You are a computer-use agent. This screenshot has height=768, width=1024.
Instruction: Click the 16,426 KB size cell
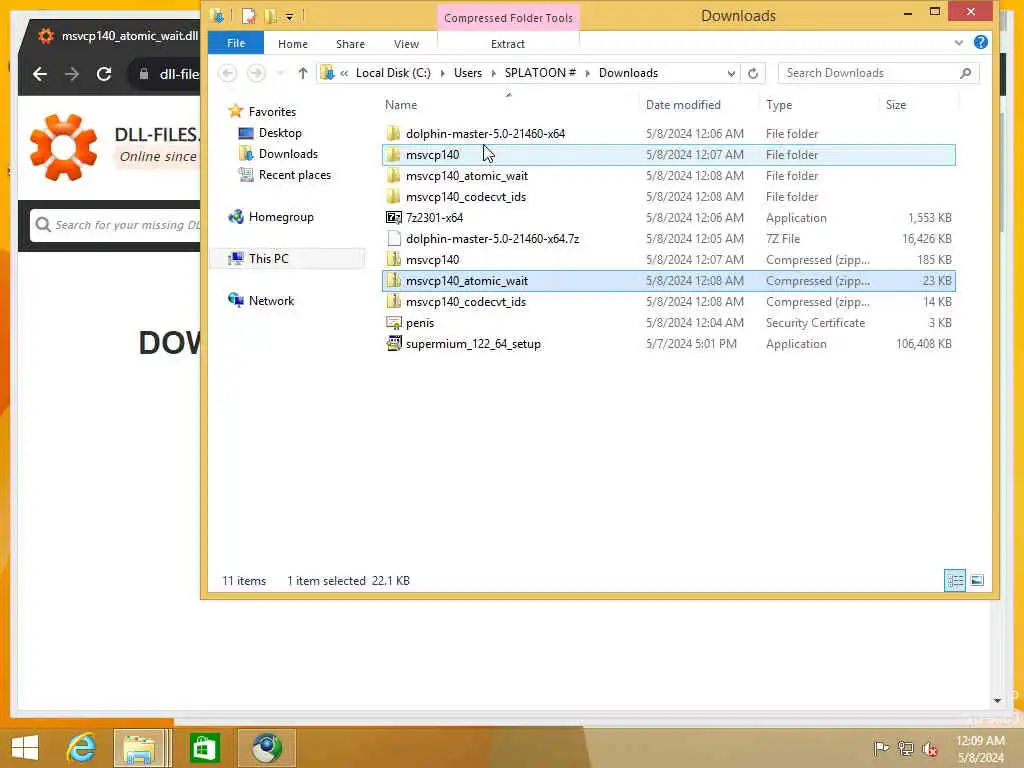tap(927, 238)
